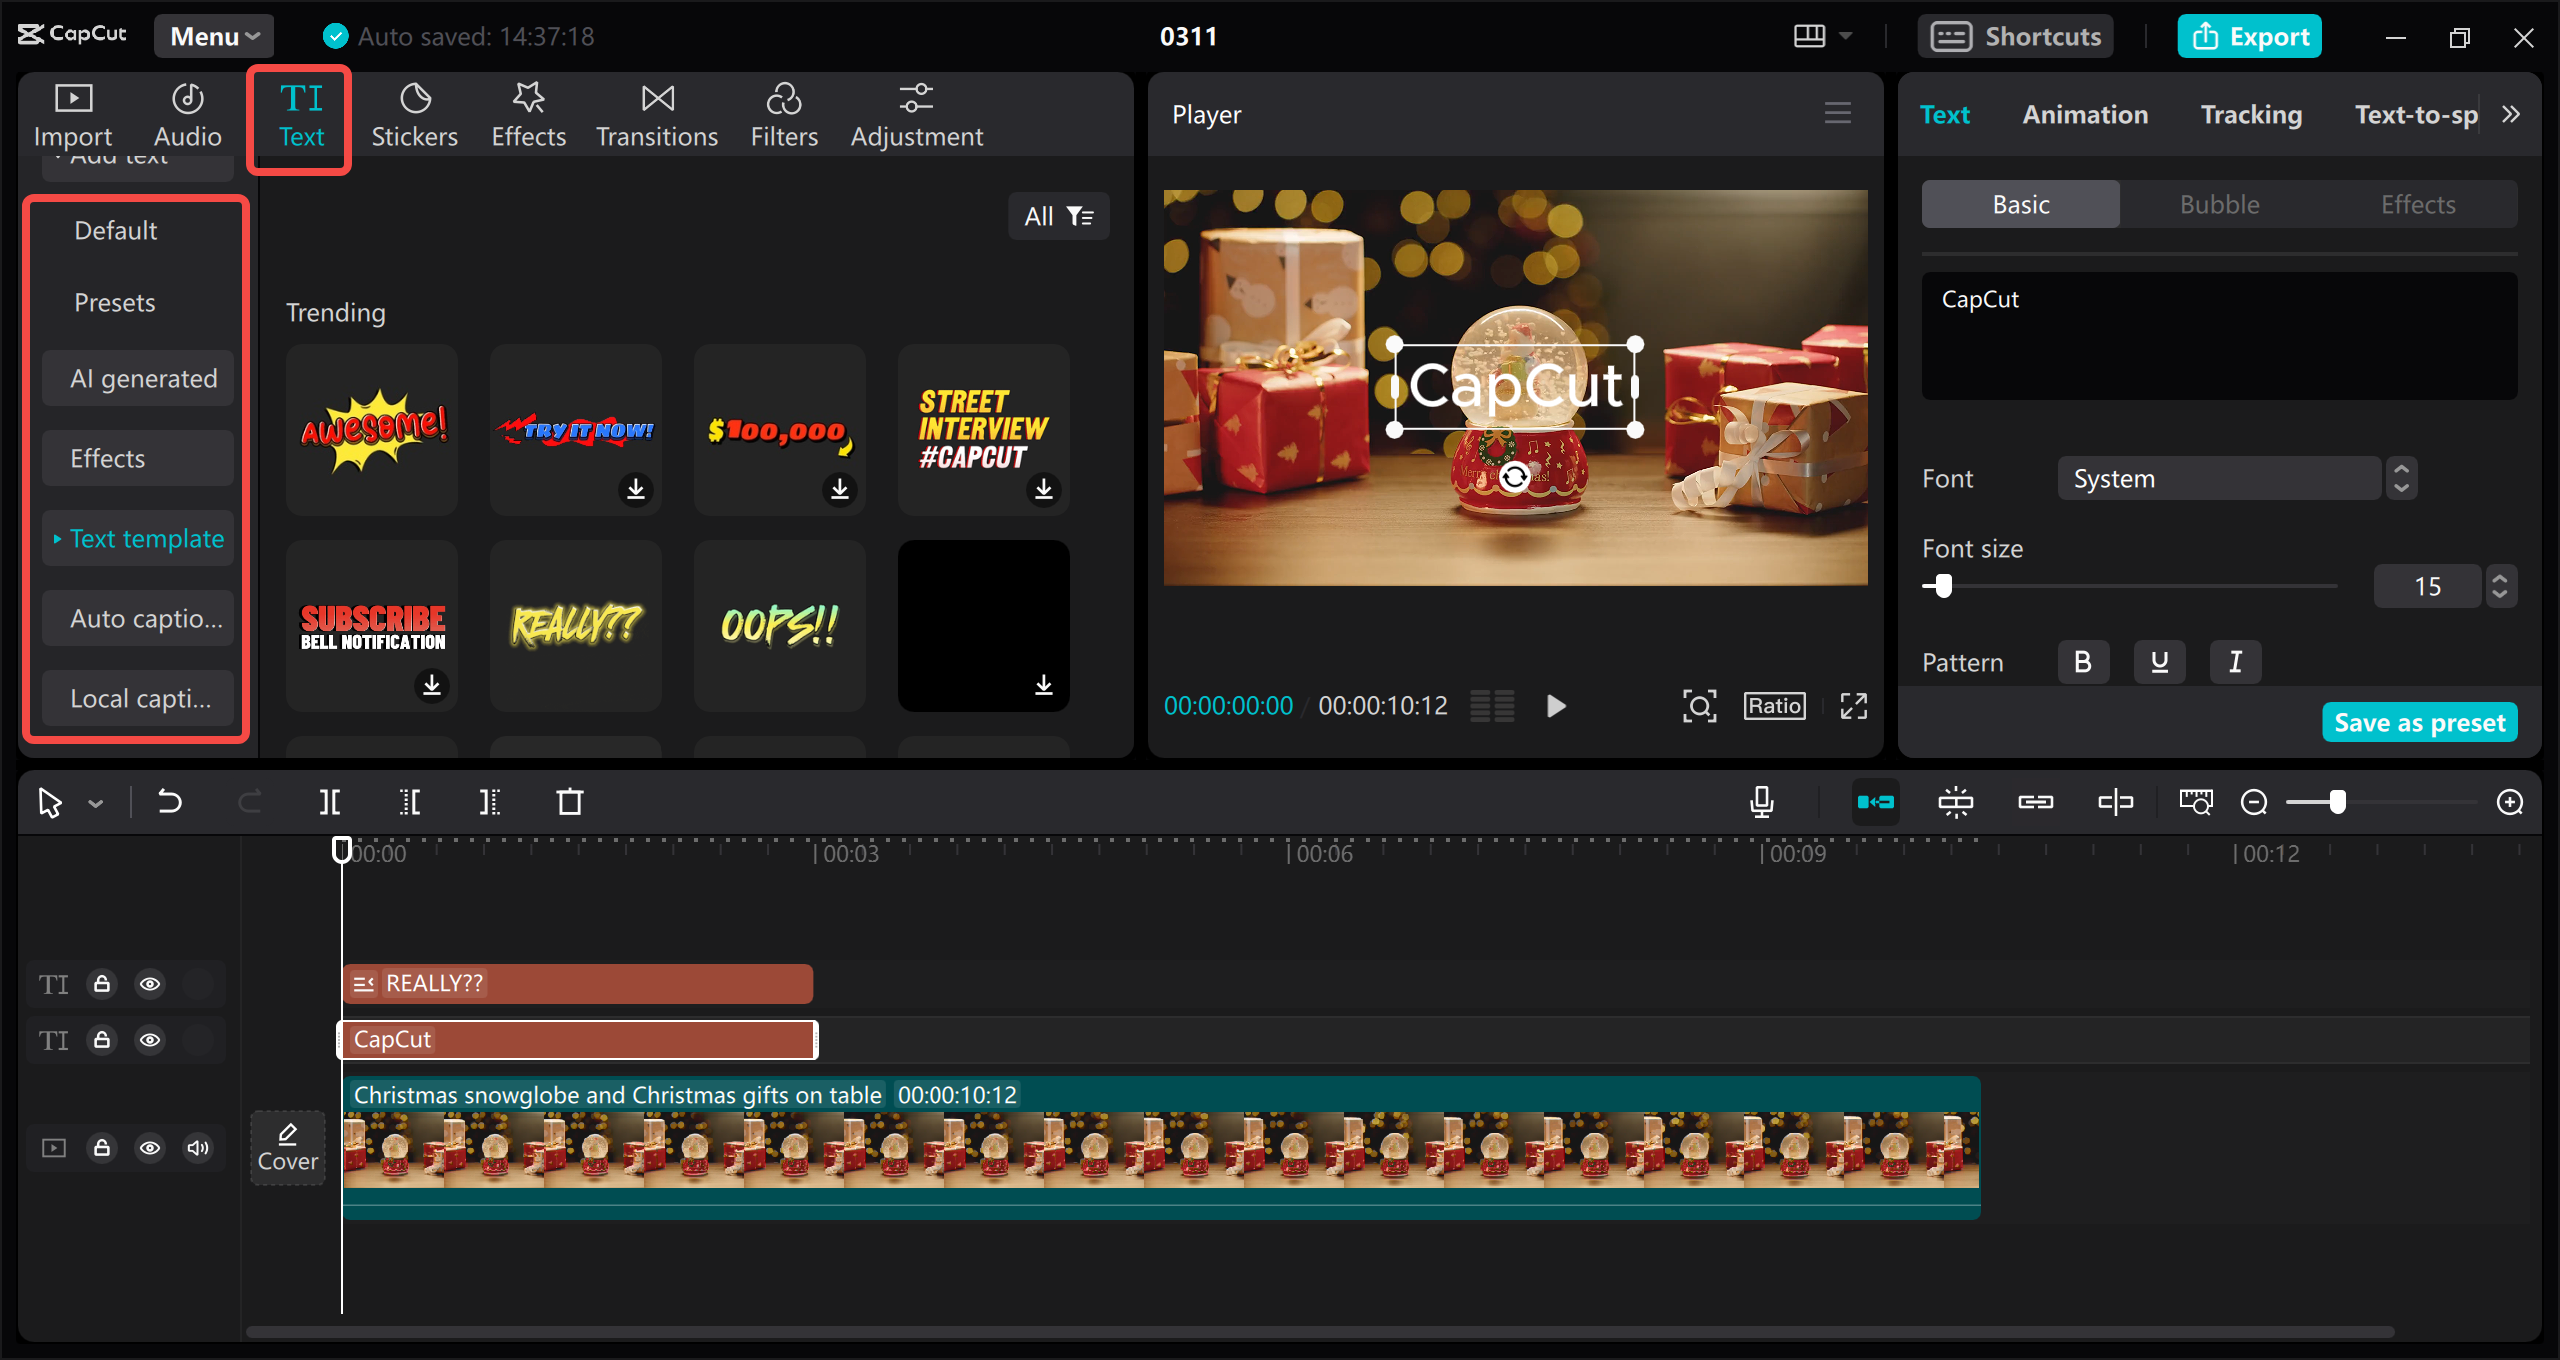Click the timeline thumbnail preview icon
This screenshot has width=2560, height=1360.
click(2196, 802)
